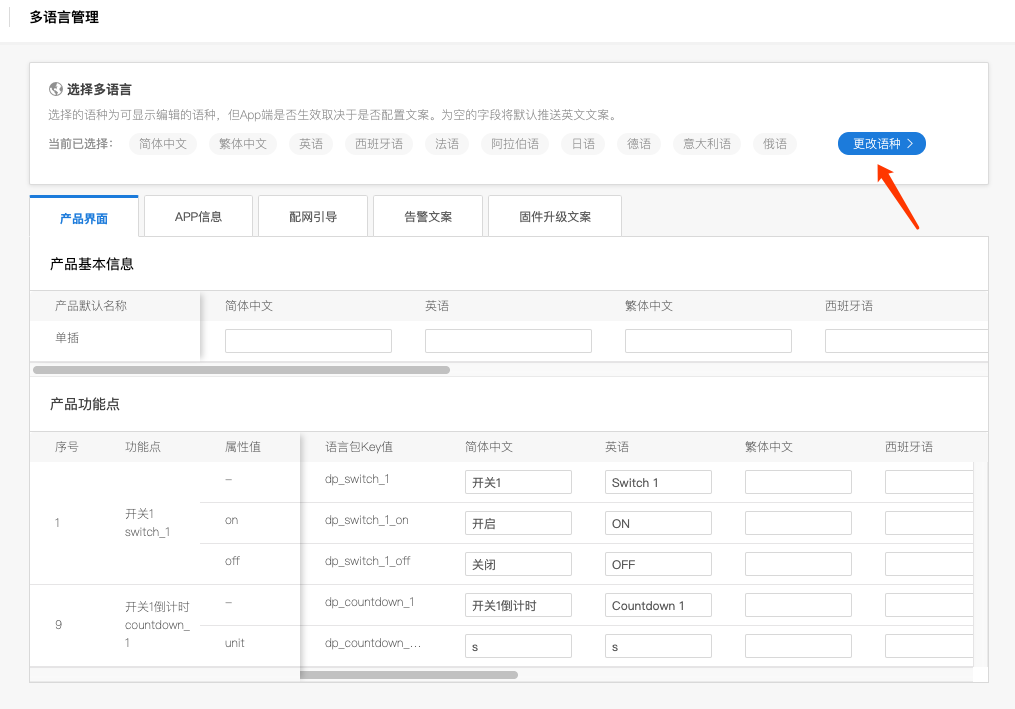The height and width of the screenshot is (709, 1015).
Task: Click the 语言包Key值 column header
Action: [359, 447]
